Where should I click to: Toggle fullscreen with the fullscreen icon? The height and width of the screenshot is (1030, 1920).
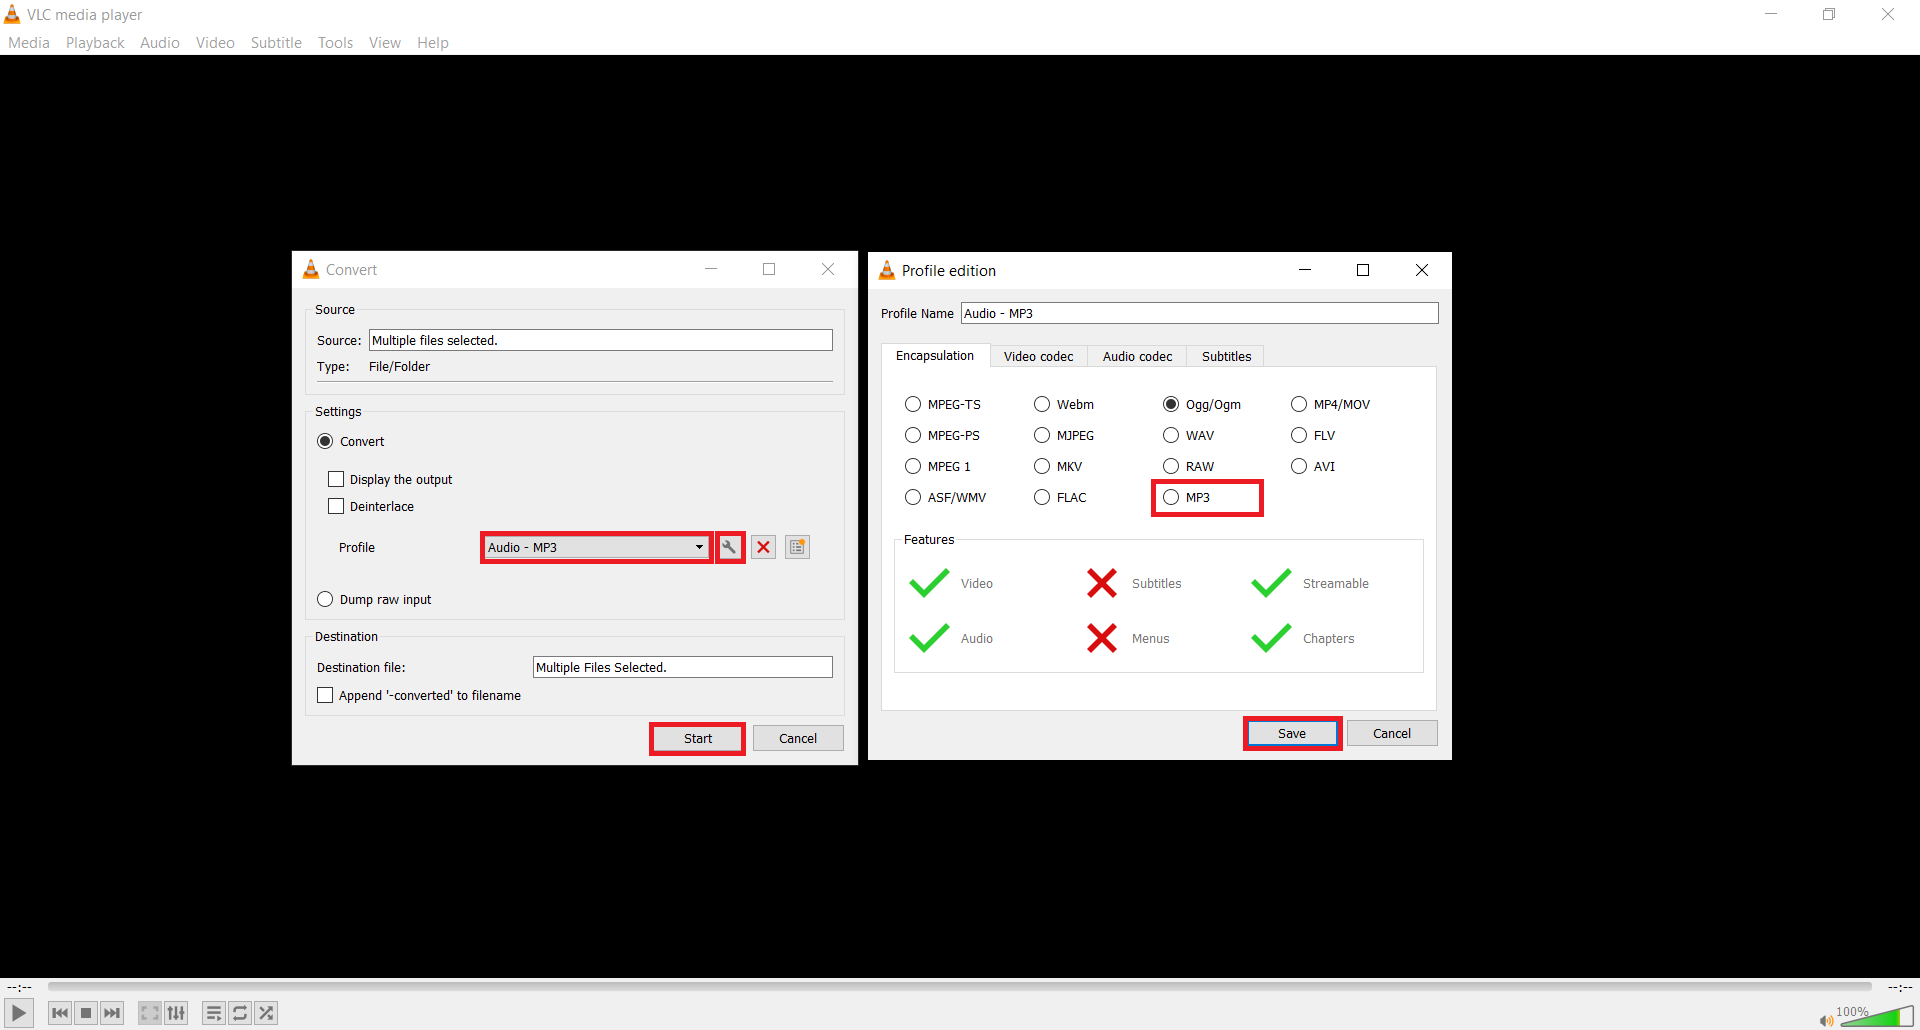[x=149, y=1013]
